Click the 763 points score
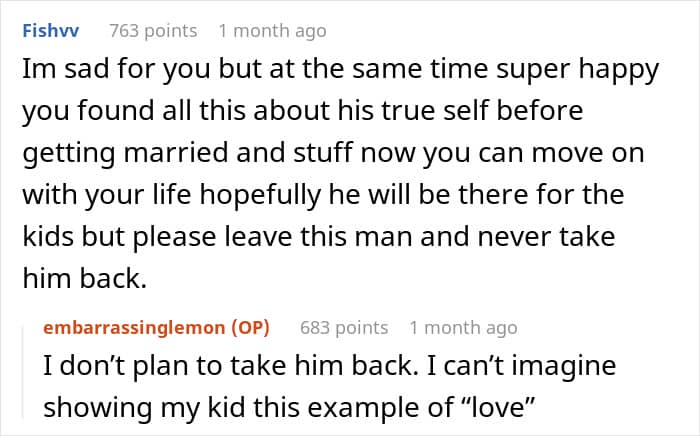 coord(153,31)
